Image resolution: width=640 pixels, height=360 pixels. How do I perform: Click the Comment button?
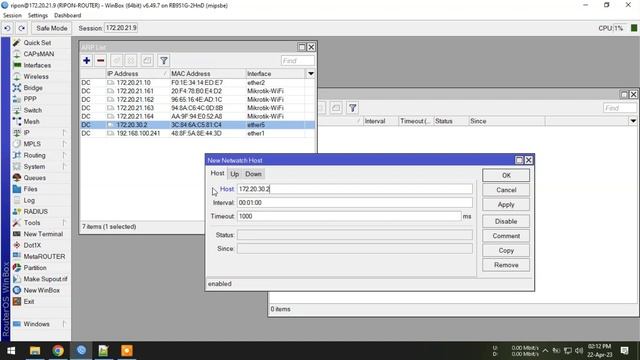(506, 236)
